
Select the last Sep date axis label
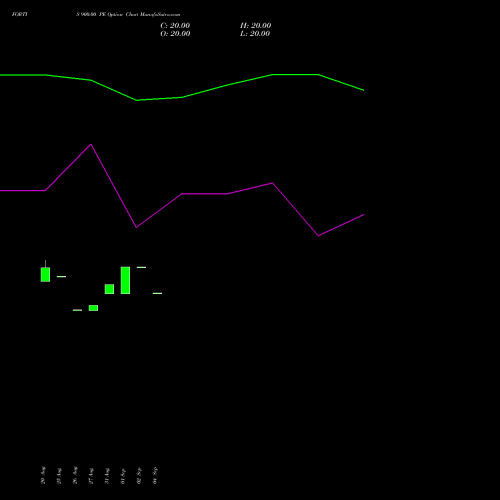pos(155,476)
